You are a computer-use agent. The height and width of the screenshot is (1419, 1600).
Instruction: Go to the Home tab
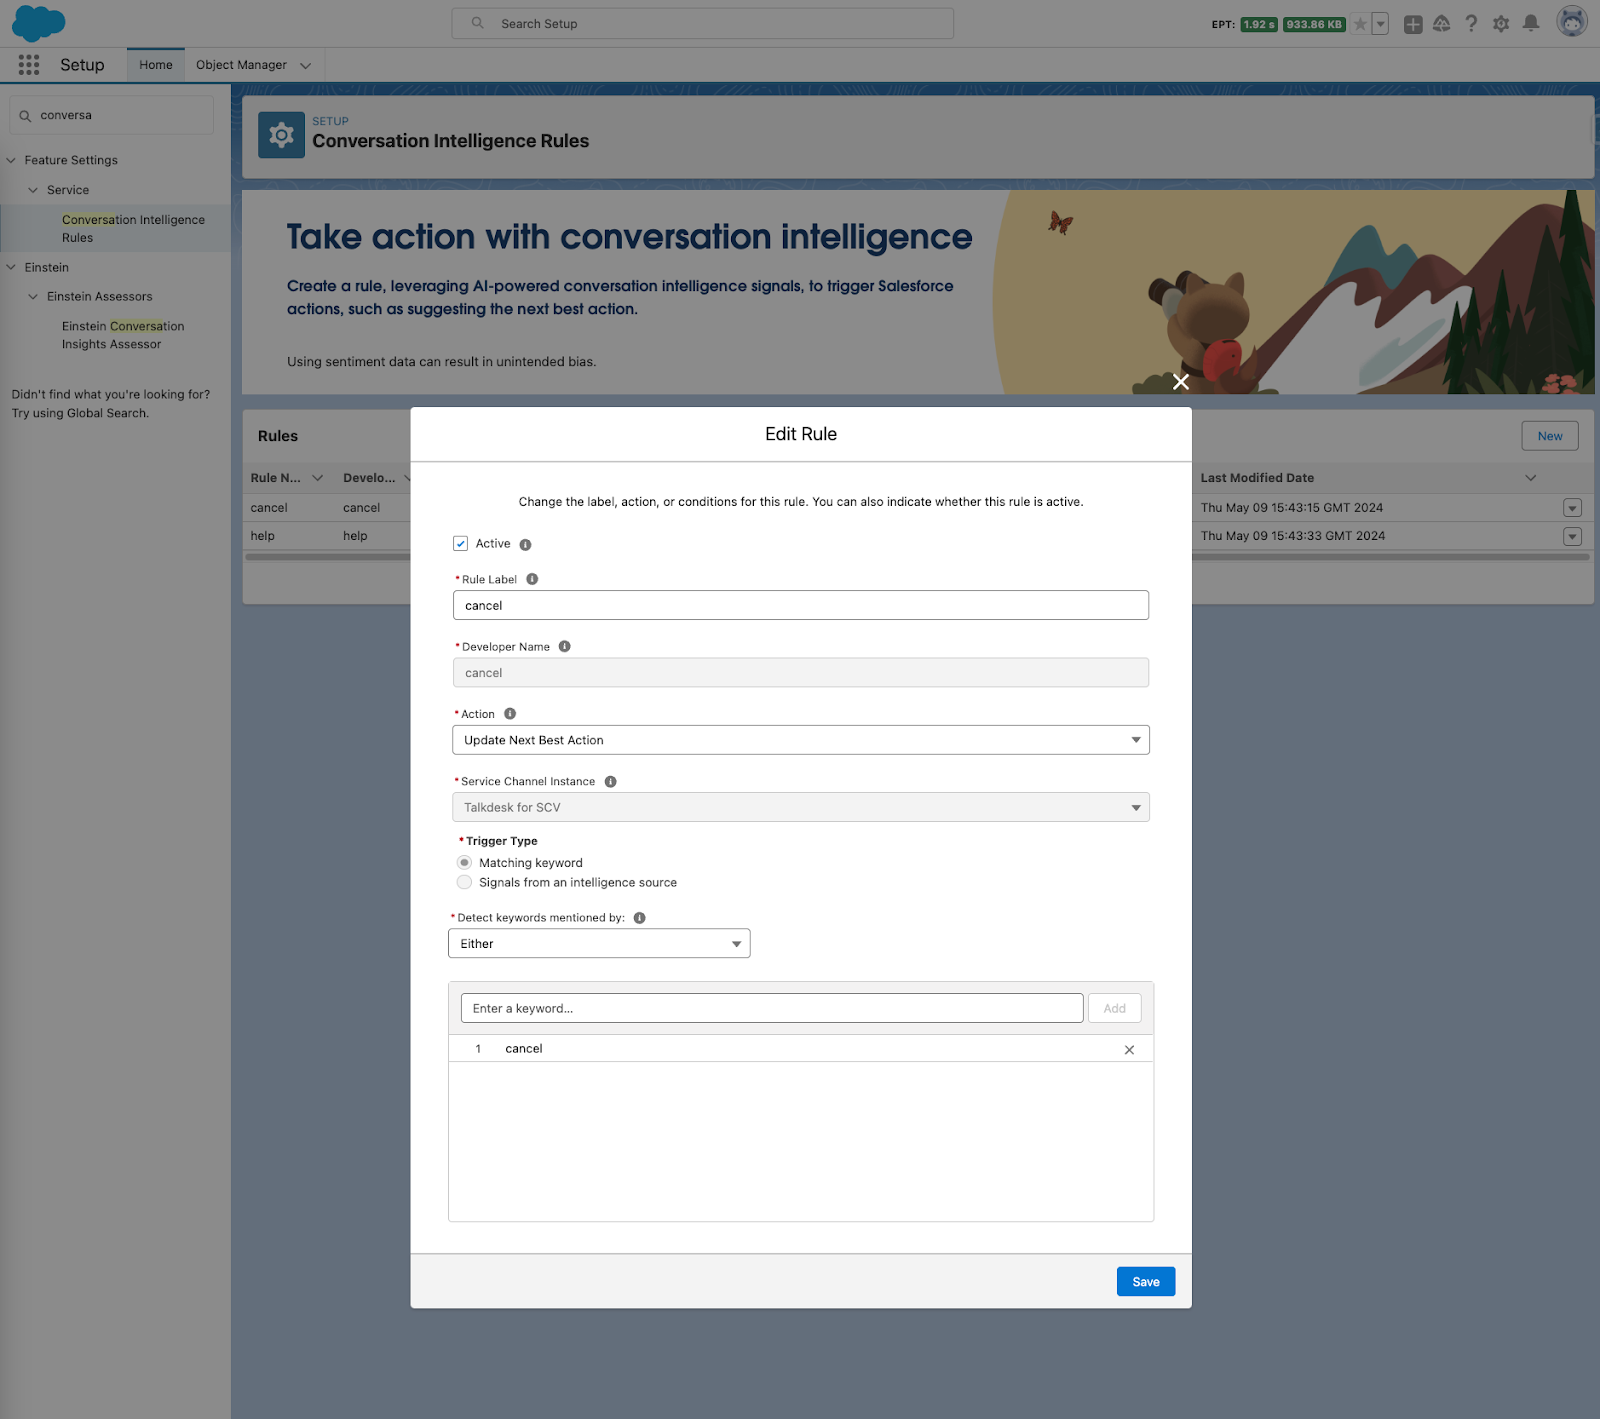click(x=155, y=65)
